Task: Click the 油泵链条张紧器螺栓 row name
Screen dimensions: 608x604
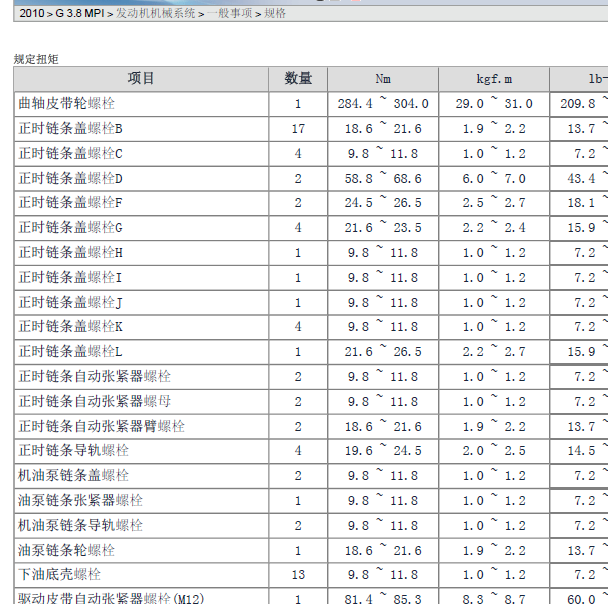Action: coord(80,500)
